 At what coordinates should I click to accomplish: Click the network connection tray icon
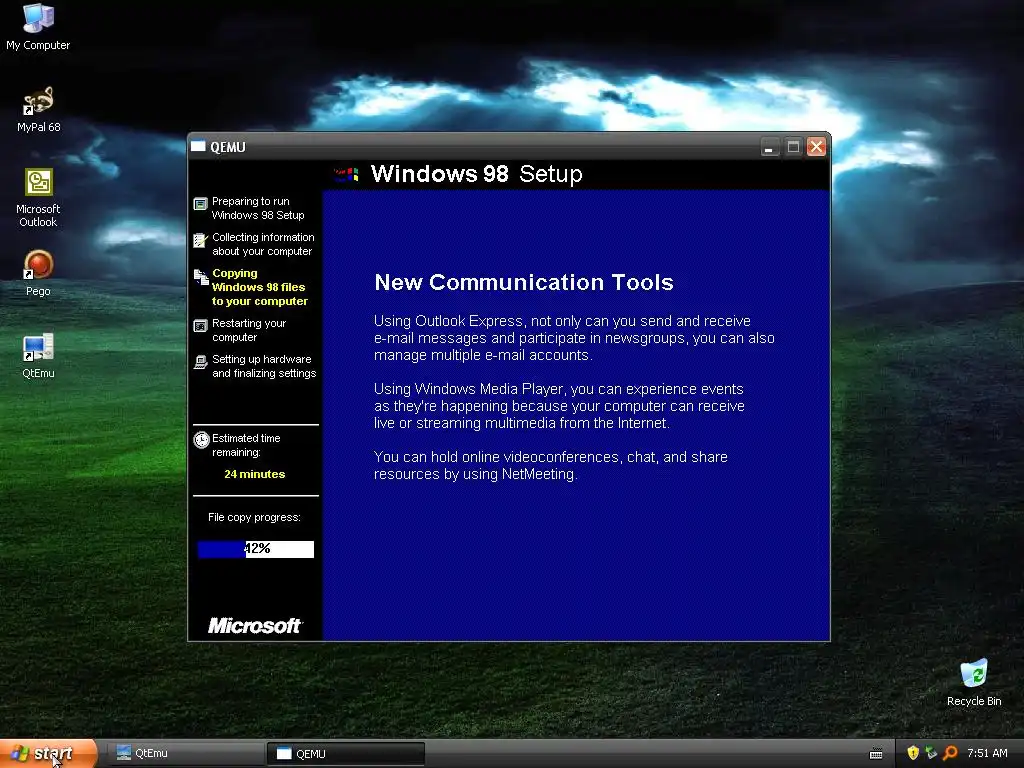coord(931,753)
